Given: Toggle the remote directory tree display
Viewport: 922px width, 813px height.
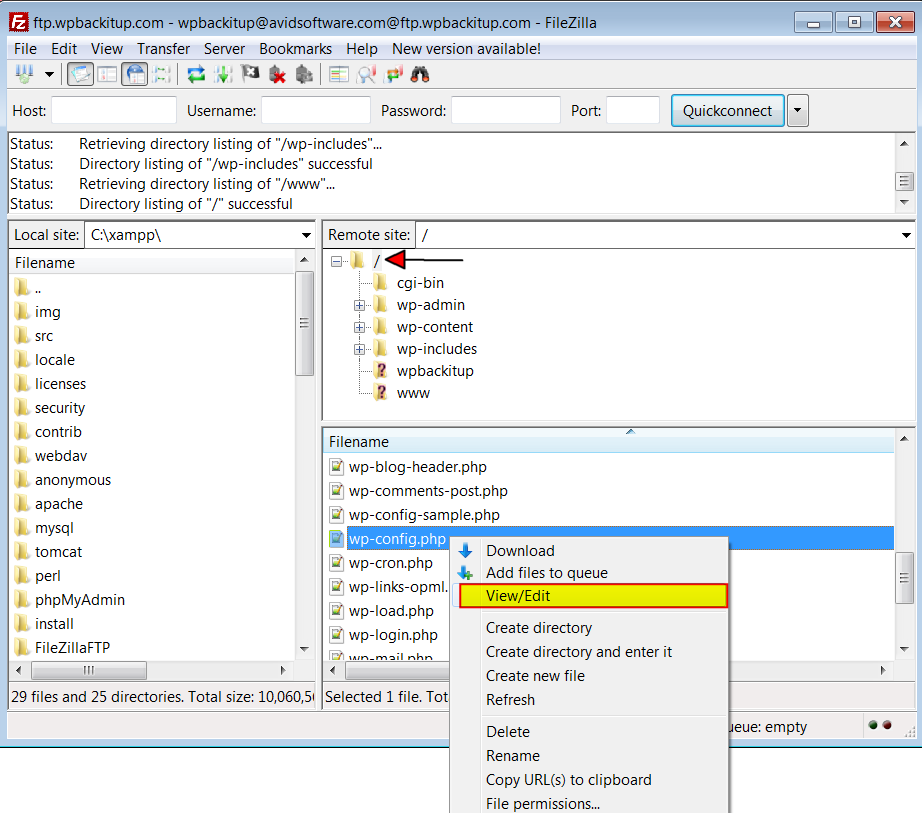Looking at the screenshot, I should pos(135,75).
